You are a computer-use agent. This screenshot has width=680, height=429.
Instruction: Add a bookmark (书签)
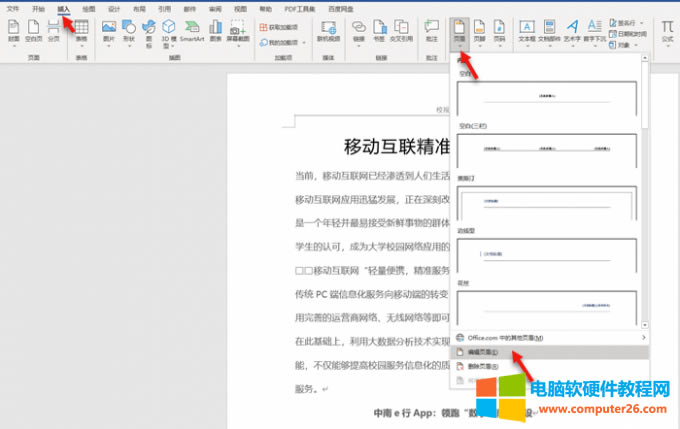pos(381,29)
